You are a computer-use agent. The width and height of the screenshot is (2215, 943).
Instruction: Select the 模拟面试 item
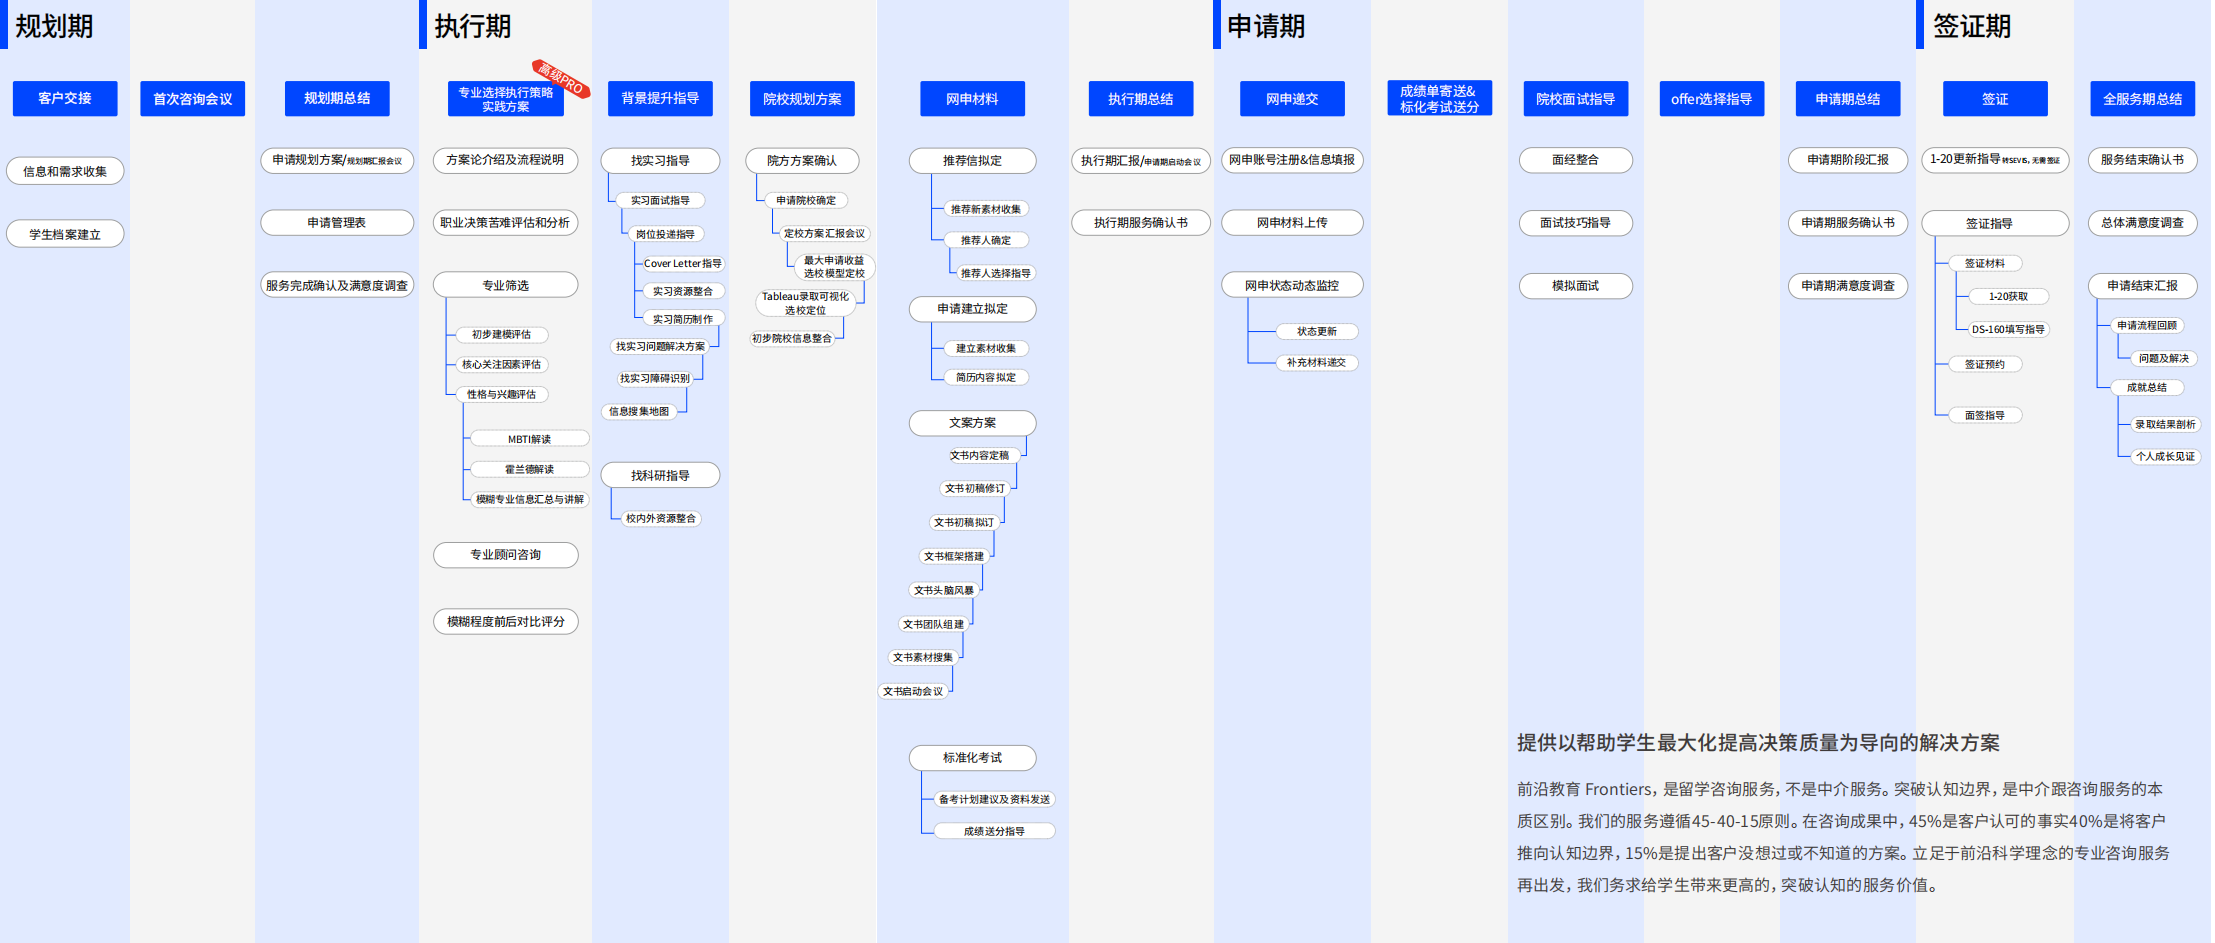point(1575,286)
